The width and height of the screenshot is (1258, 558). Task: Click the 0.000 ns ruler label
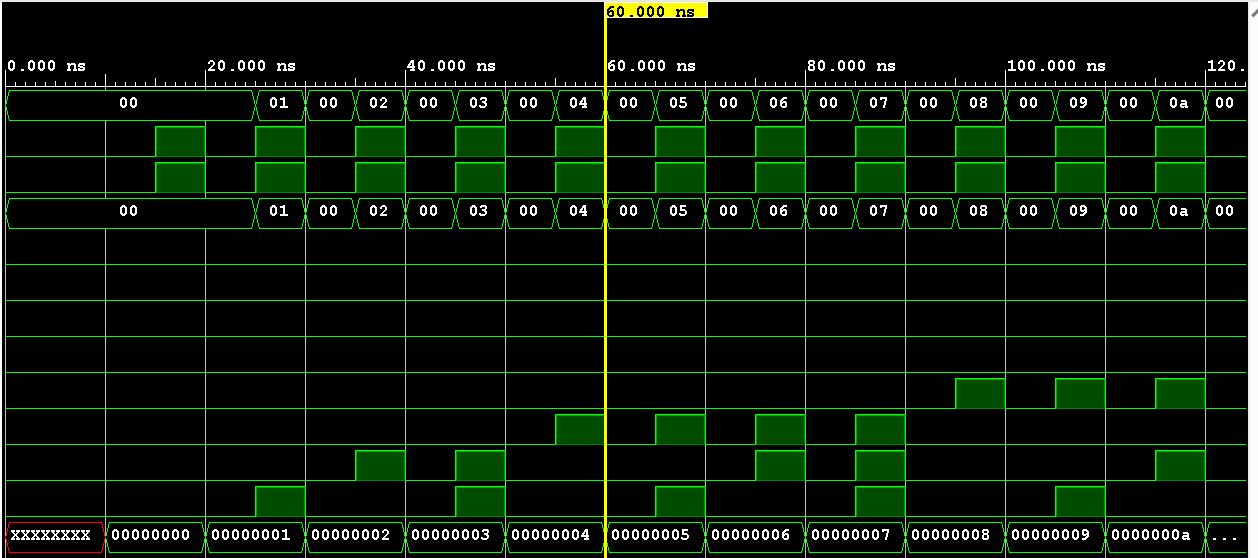47,66
